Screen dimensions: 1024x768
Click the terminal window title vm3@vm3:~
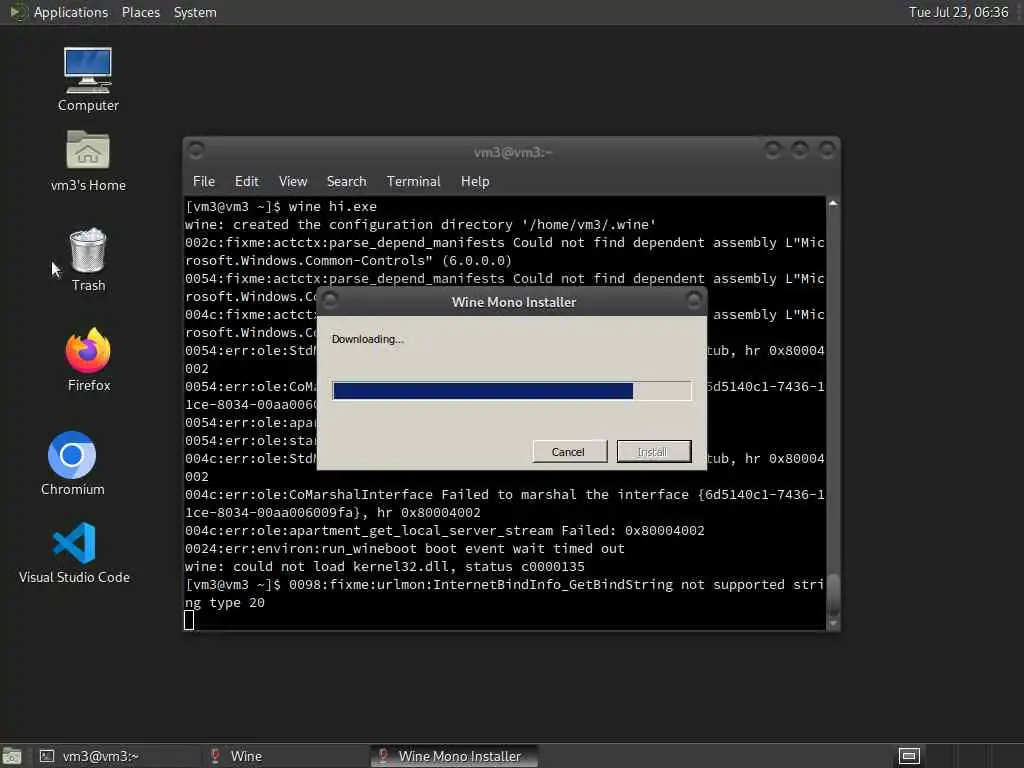513,152
